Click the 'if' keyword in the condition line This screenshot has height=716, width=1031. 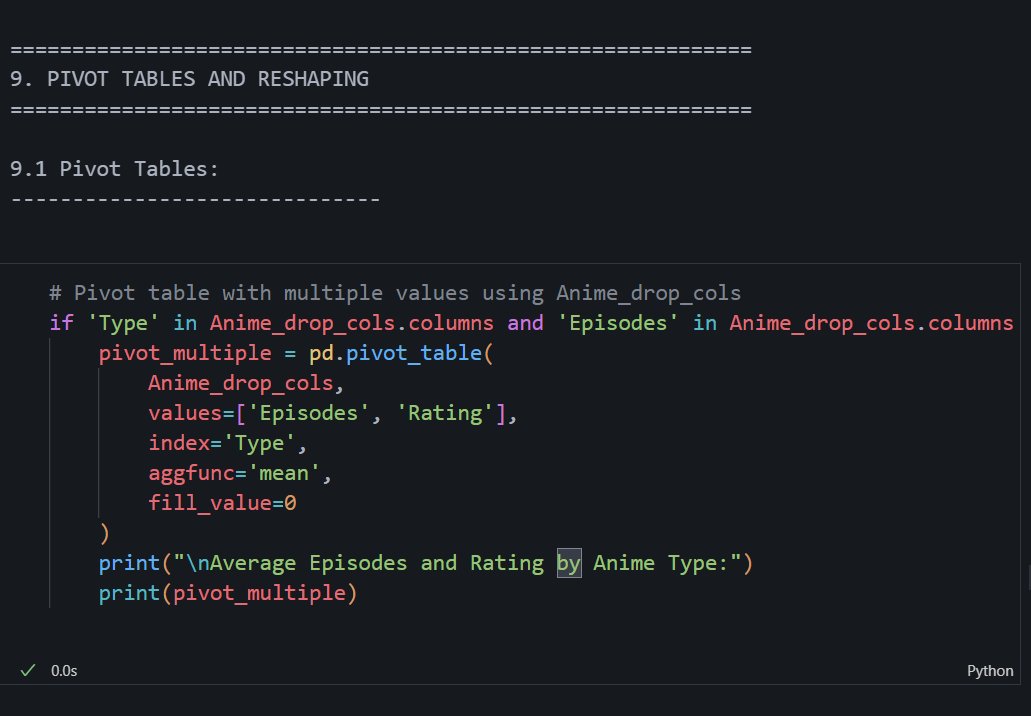tap(61, 323)
